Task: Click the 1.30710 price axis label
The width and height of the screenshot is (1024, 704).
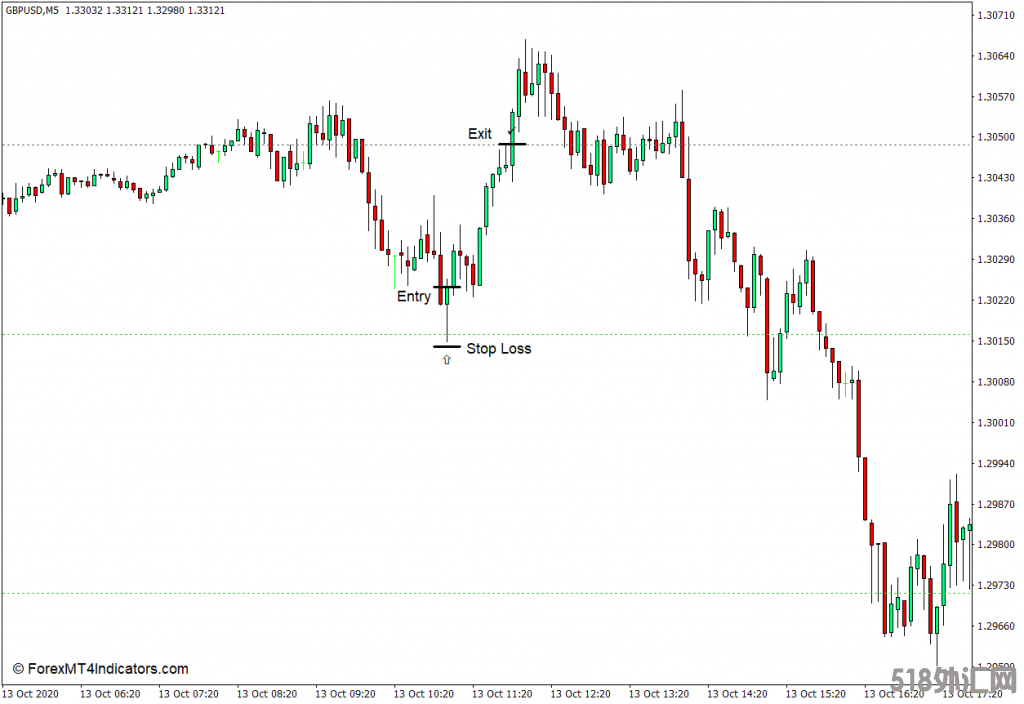Action: [996, 15]
